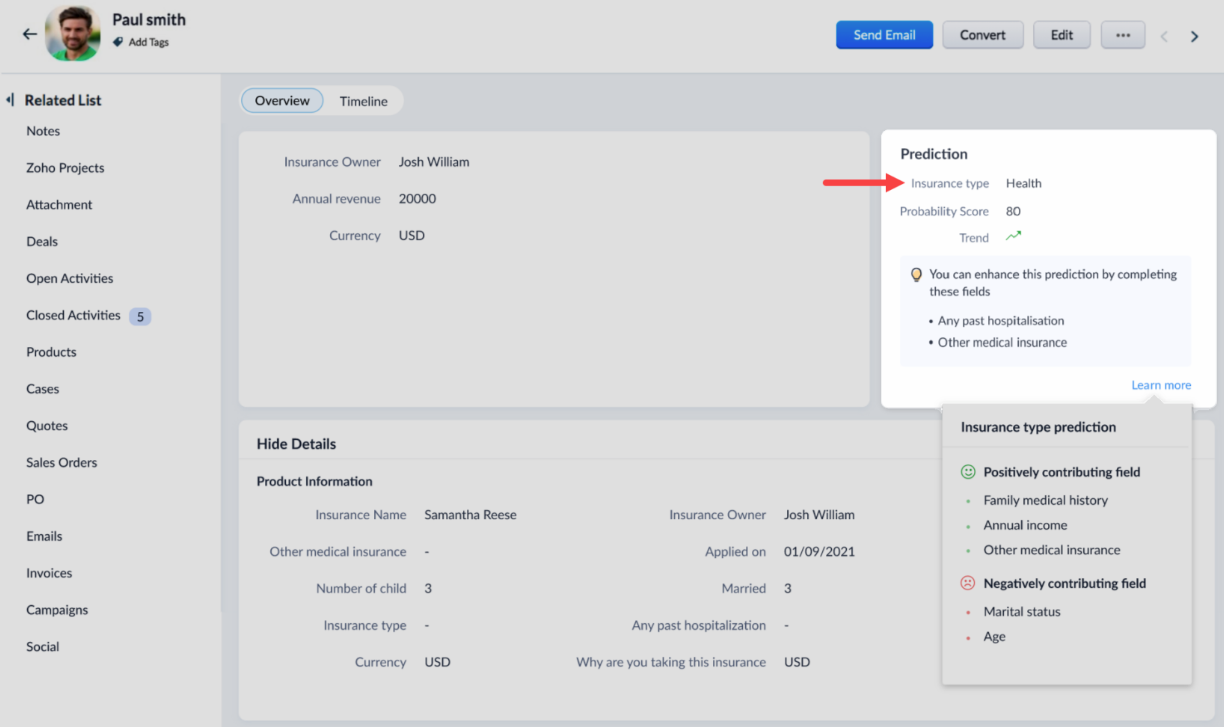Click the Edit button
This screenshot has height=727, width=1224.
(1061, 35)
